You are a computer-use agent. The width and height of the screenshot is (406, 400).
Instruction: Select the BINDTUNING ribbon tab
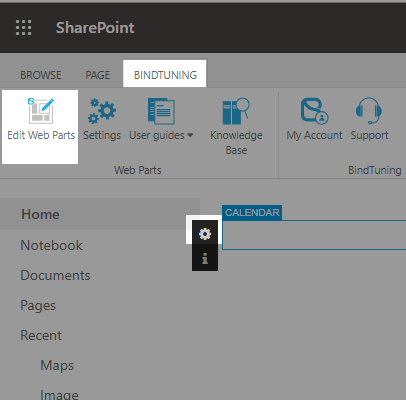pyautogui.click(x=165, y=75)
